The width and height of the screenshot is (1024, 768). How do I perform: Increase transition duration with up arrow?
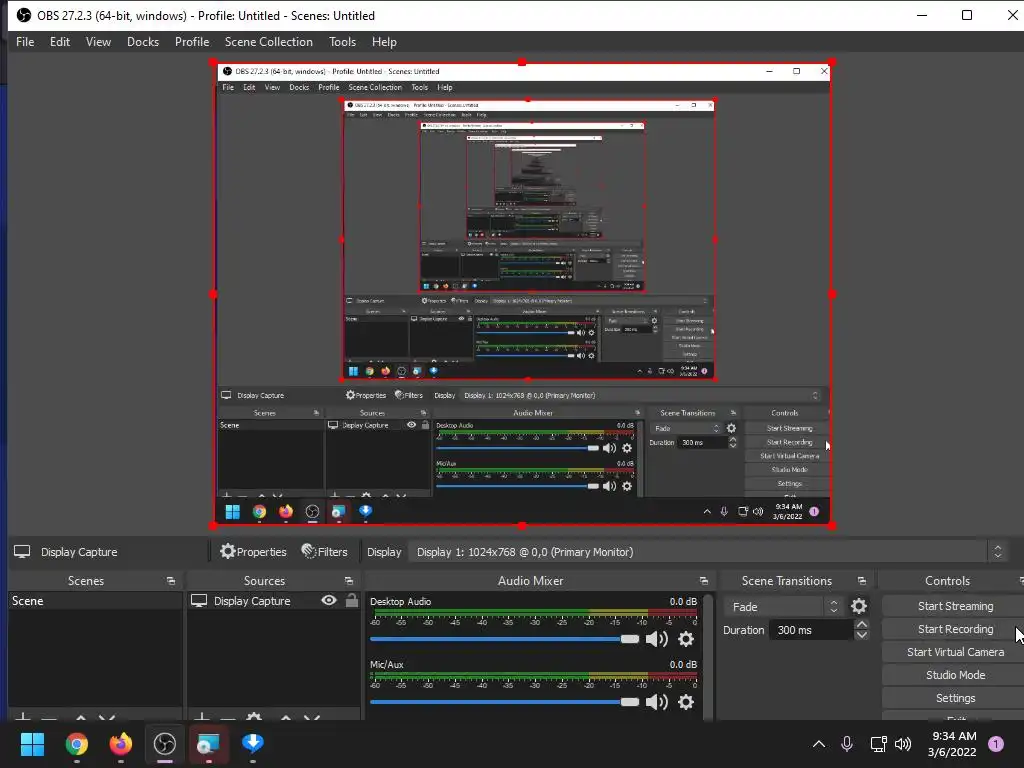coord(862,625)
